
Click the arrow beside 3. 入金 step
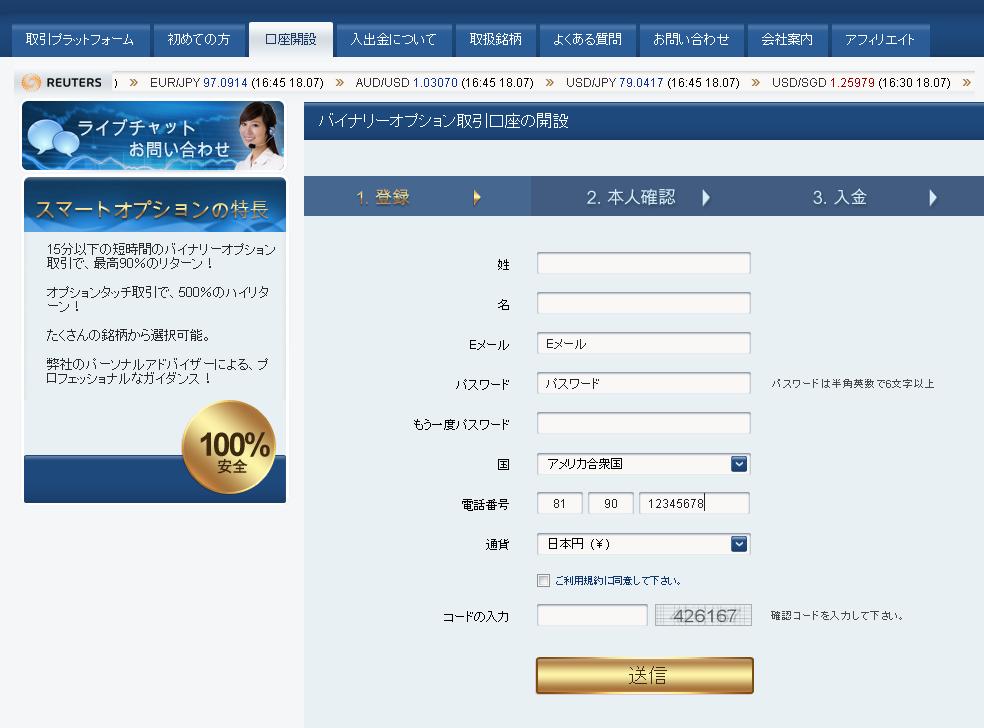(932, 198)
